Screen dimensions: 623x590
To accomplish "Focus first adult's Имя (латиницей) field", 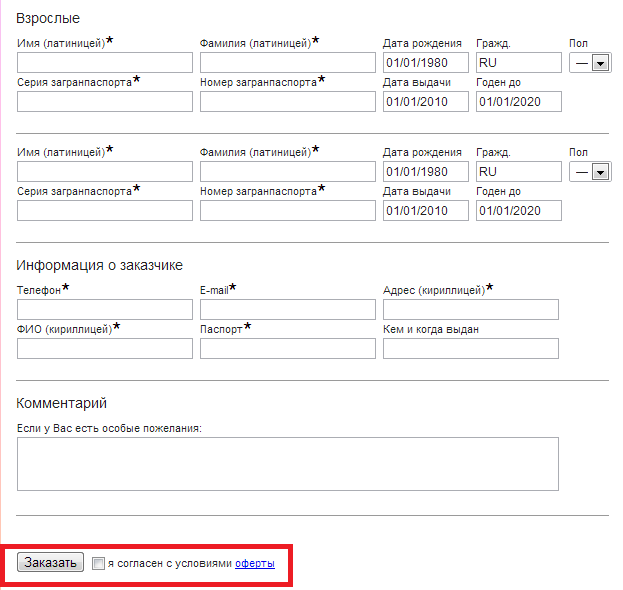I will [x=105, y=63].
